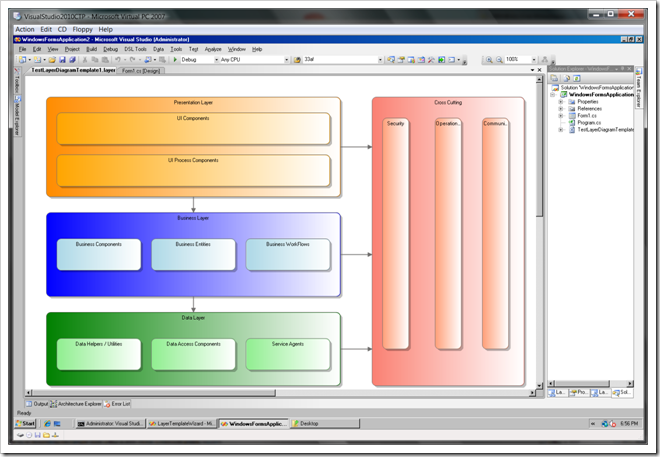Viewport: 660px width, 457px height.
Task: Click the Internet Explorer quick launch icon
Action: (47, 424)
